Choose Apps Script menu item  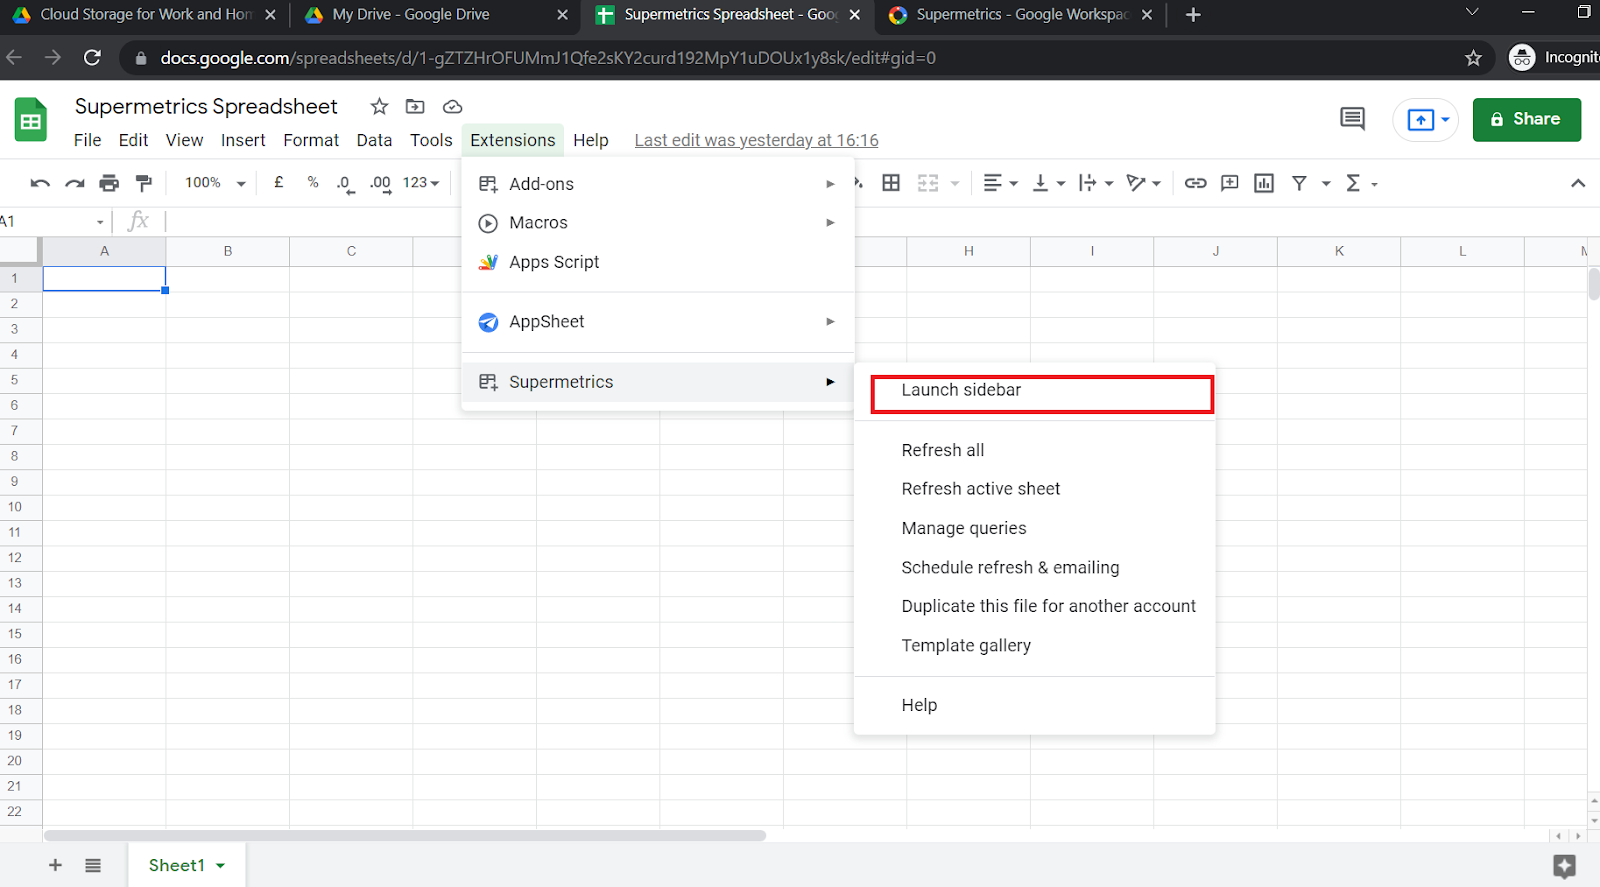pyautogui.click(x=658, y=262)
